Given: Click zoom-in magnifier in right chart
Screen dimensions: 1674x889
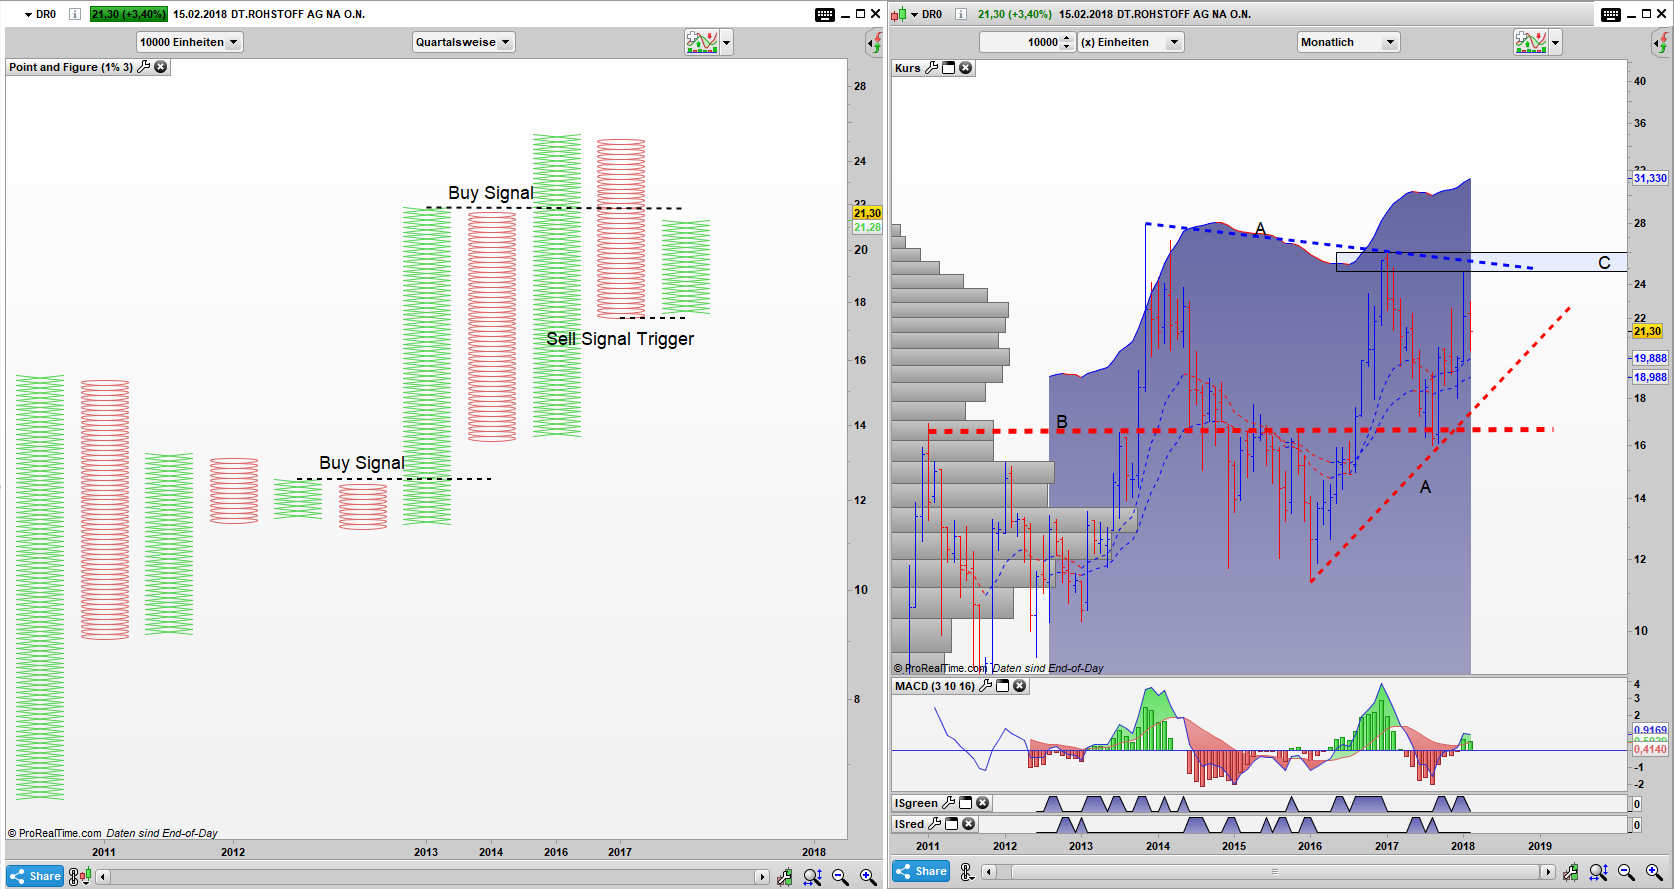Looking at the screenshot, I should coord(1654,873).
